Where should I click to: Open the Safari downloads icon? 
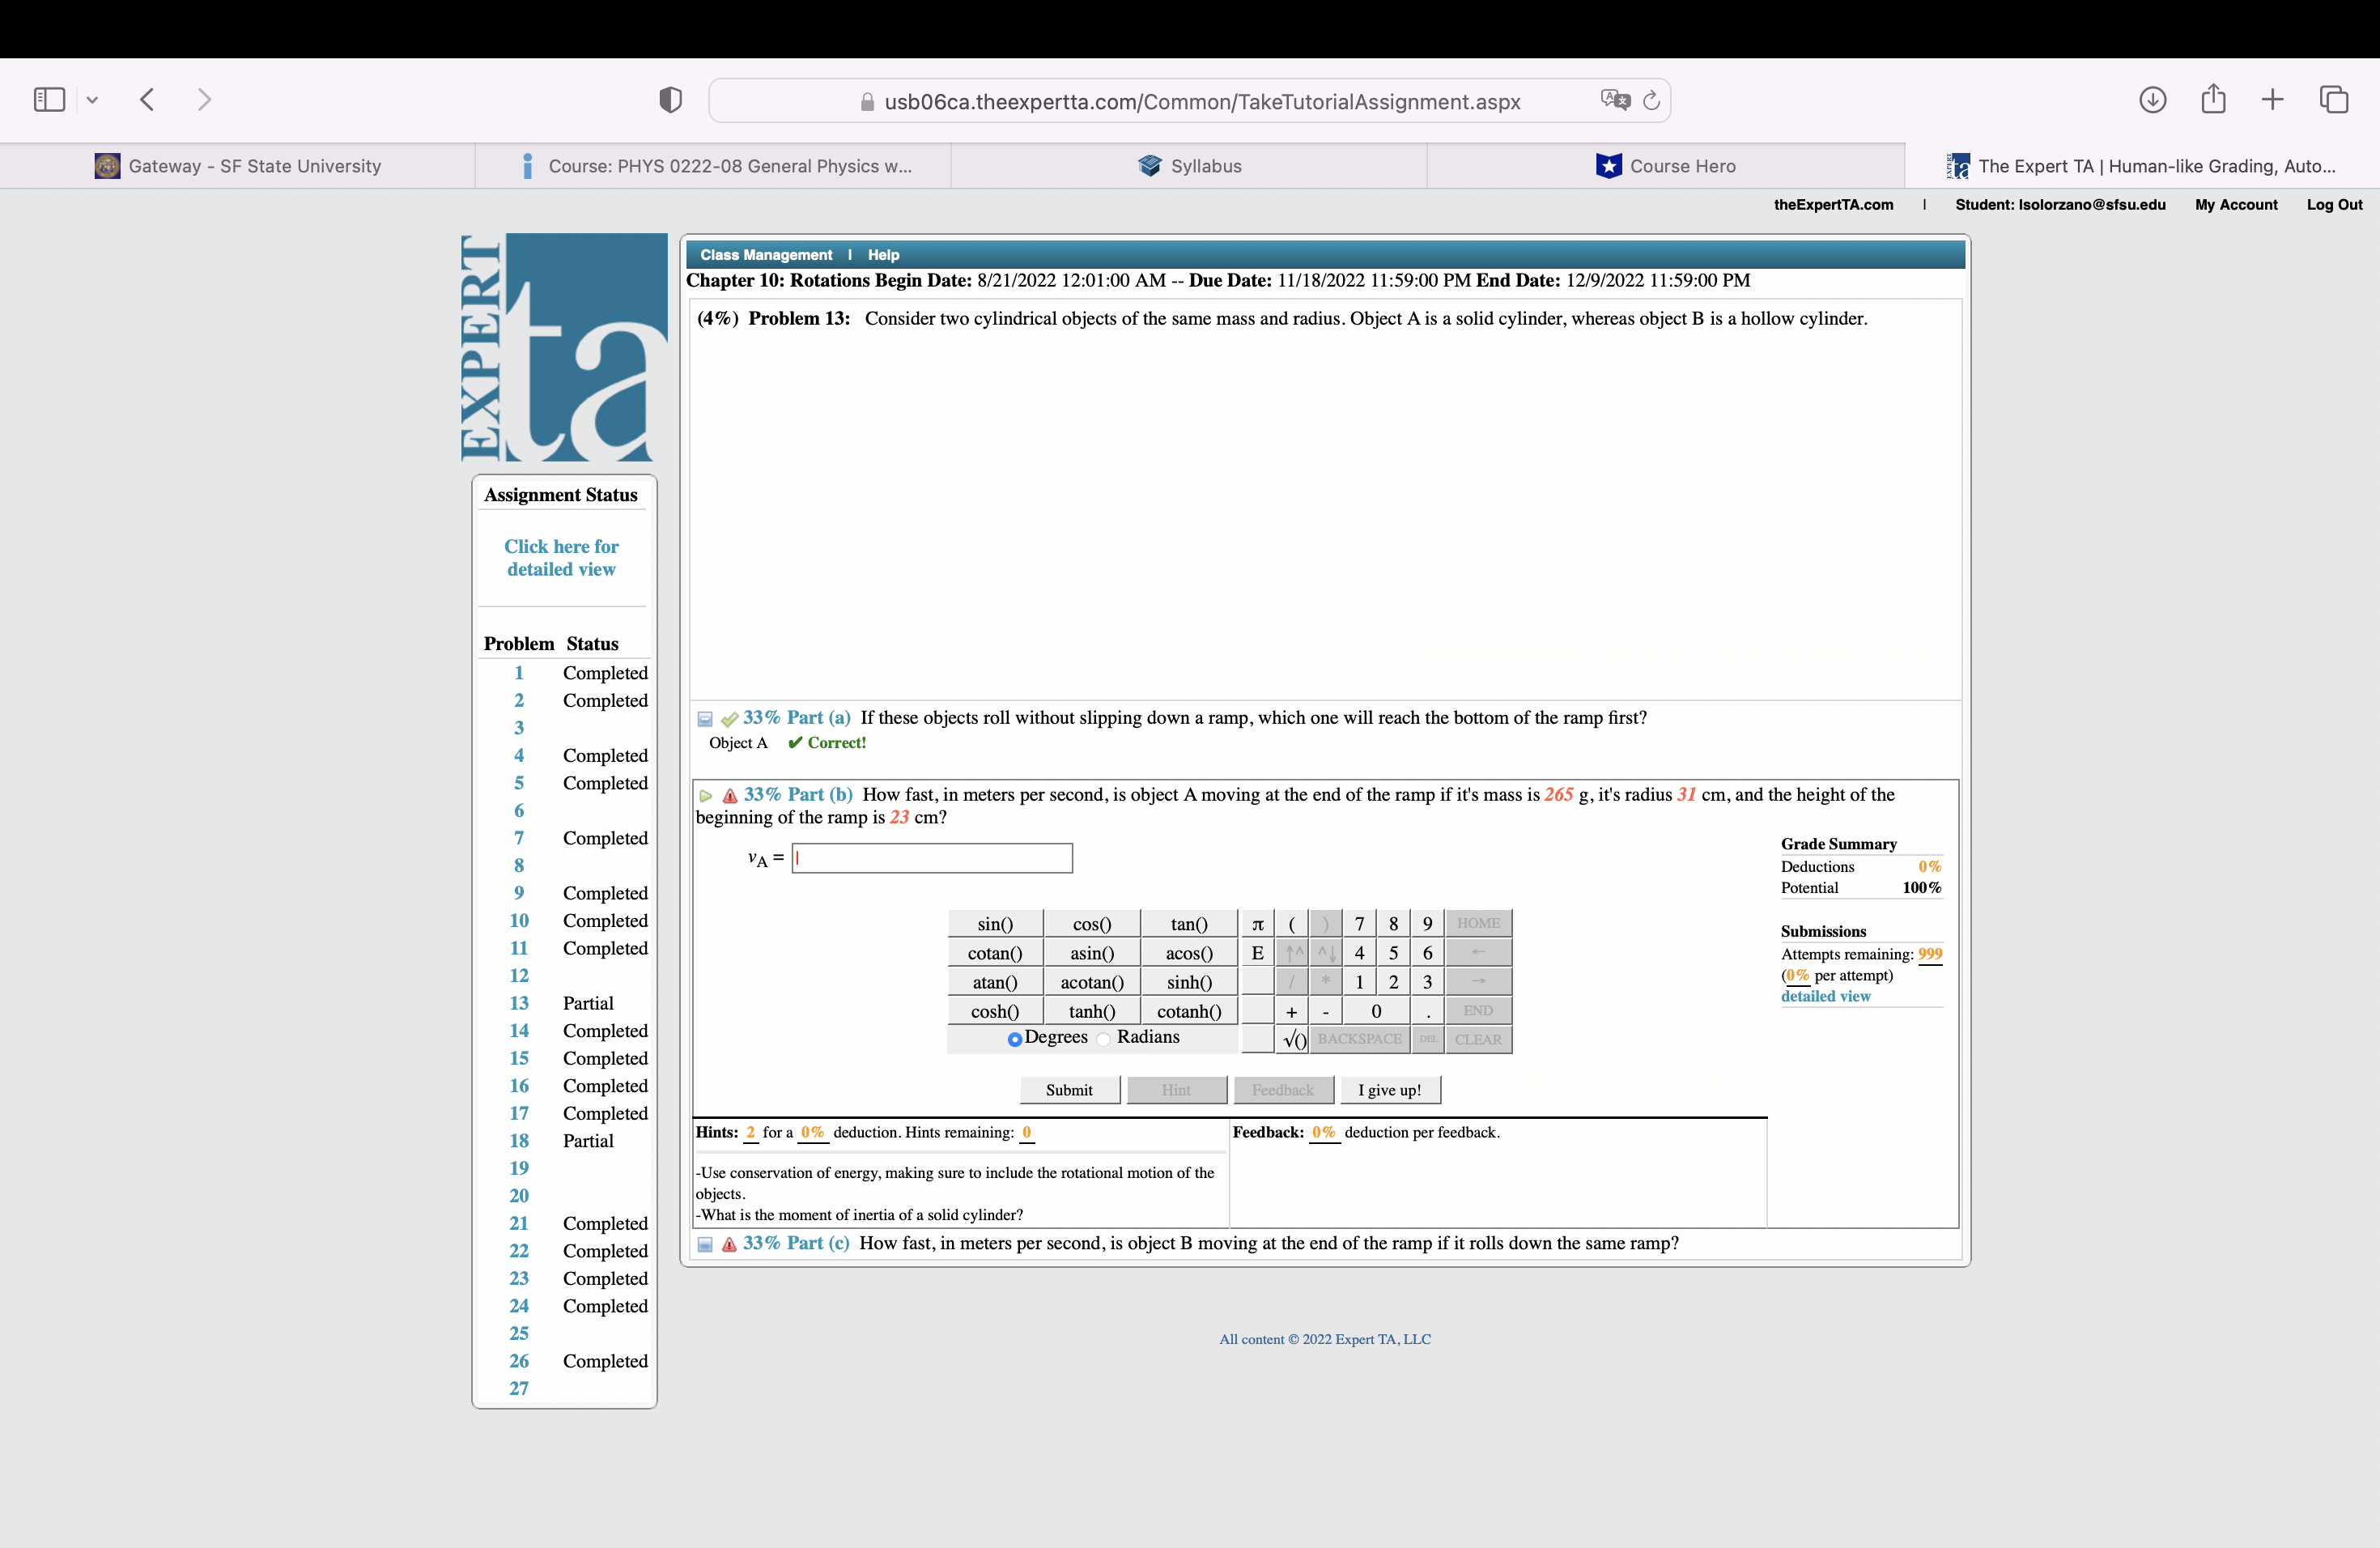coord(2152,100)
